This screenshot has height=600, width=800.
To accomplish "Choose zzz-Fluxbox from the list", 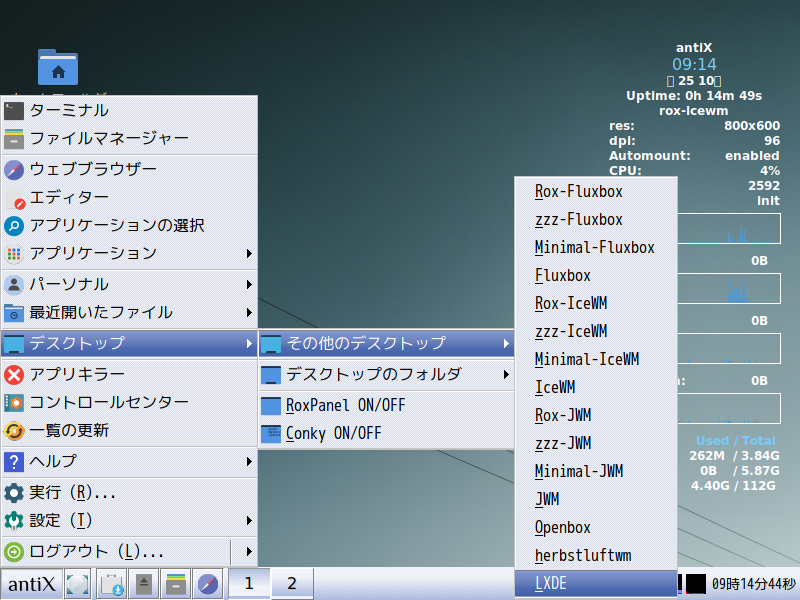I will coord(596,220).
